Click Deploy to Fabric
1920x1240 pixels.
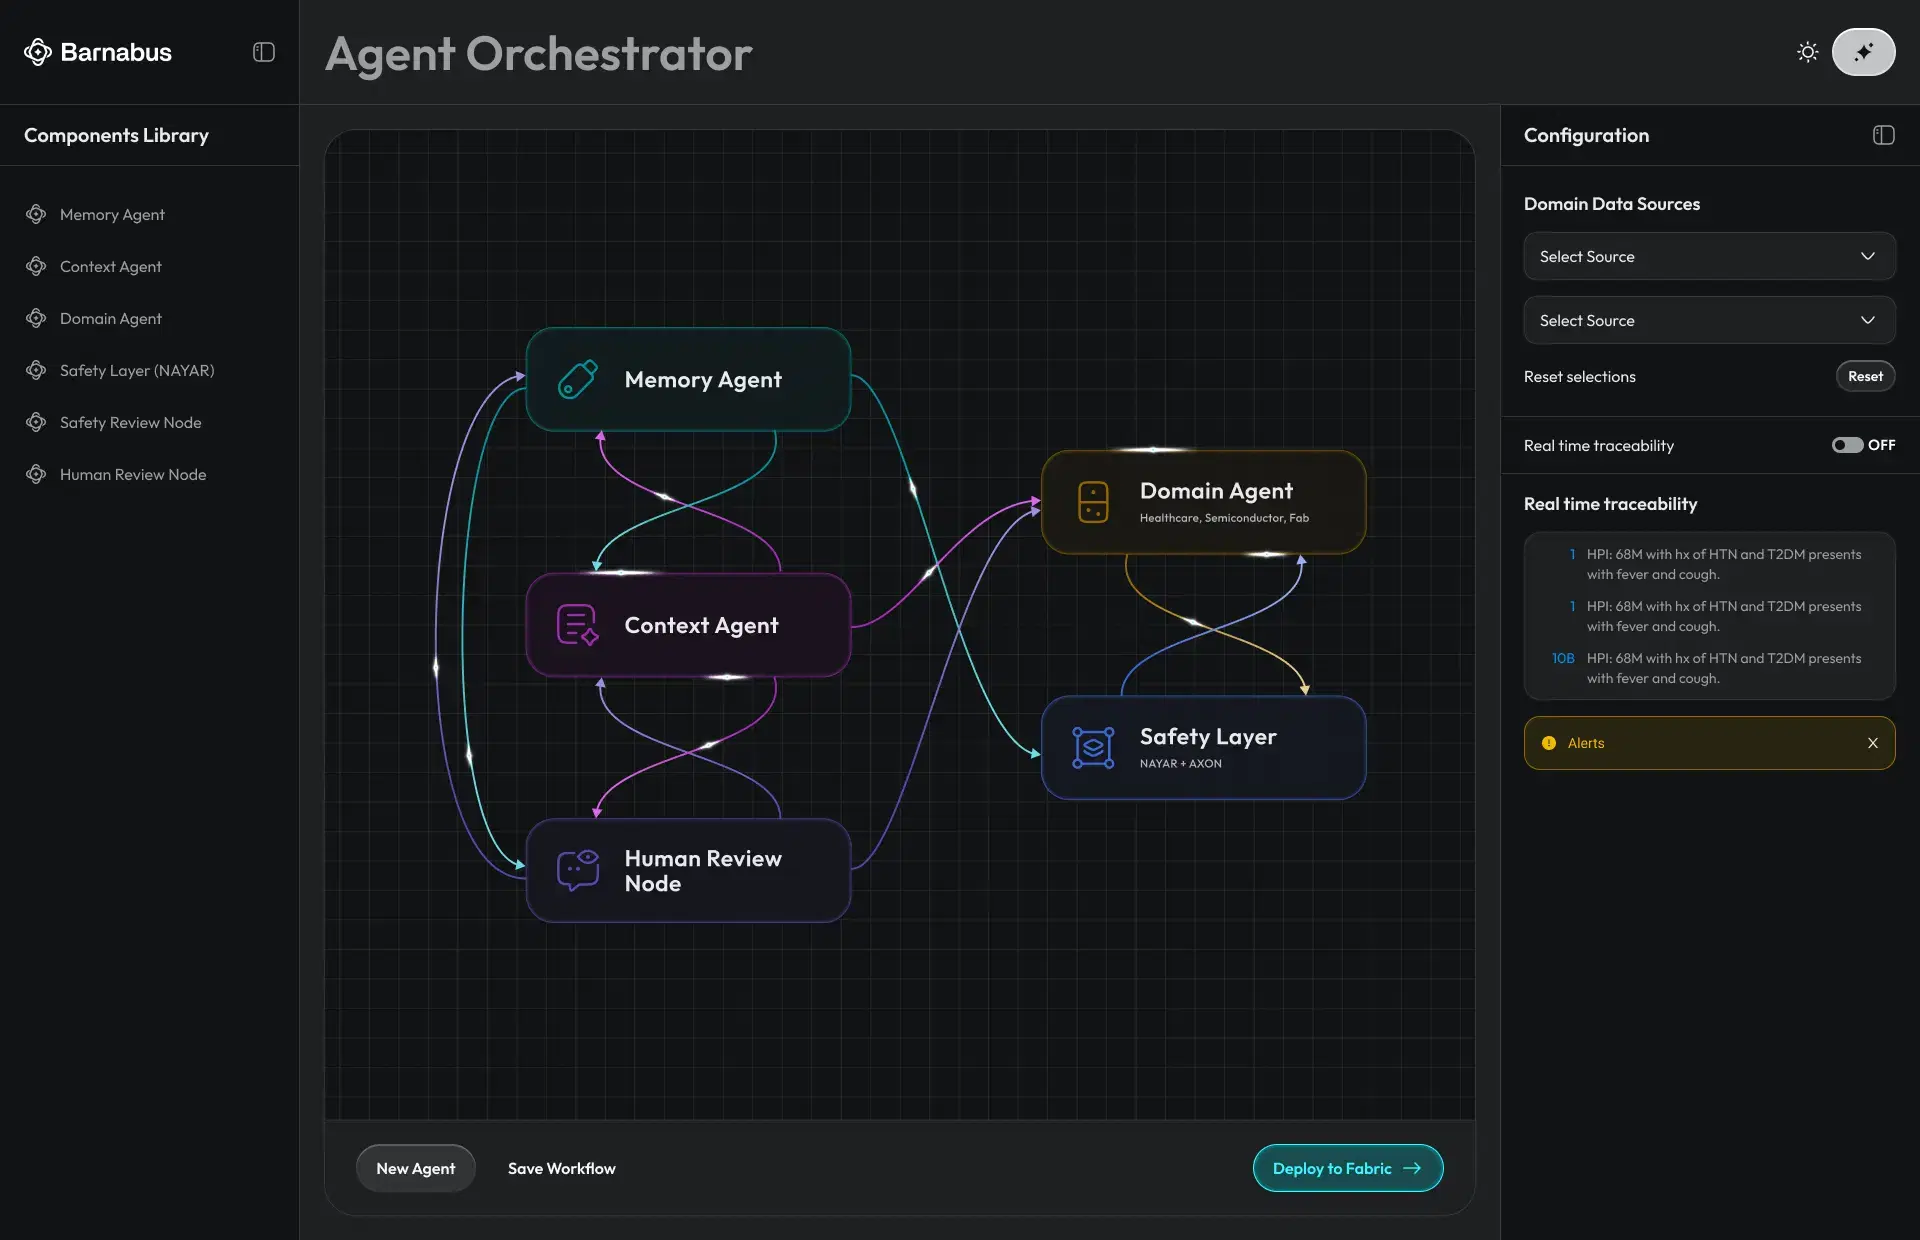1347,1168
